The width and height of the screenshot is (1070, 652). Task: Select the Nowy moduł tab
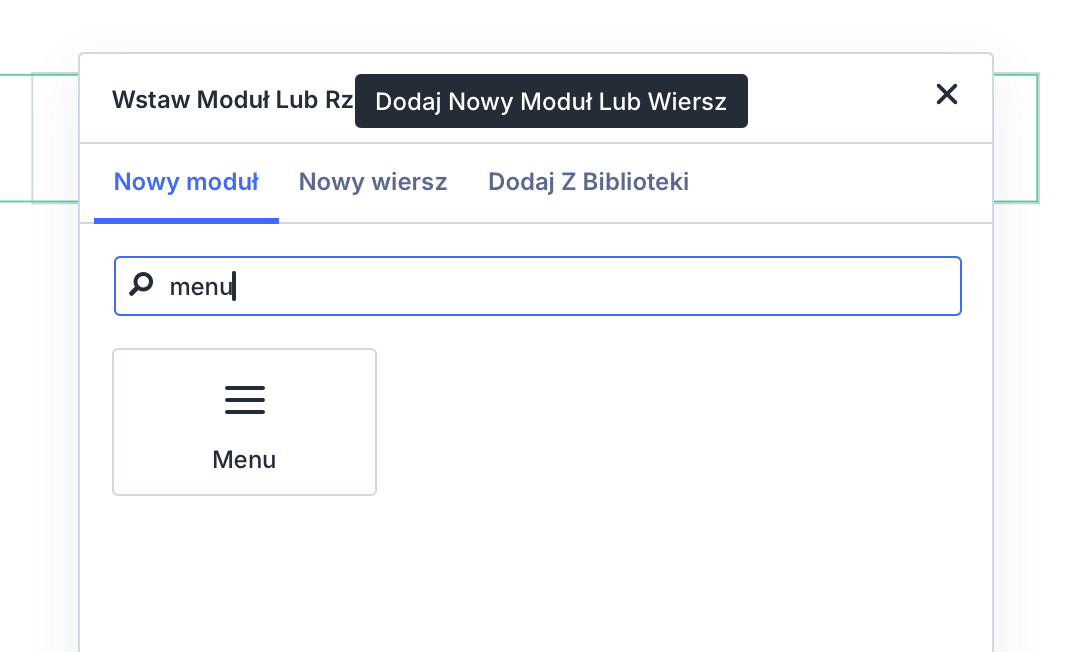tap(186, 182)
